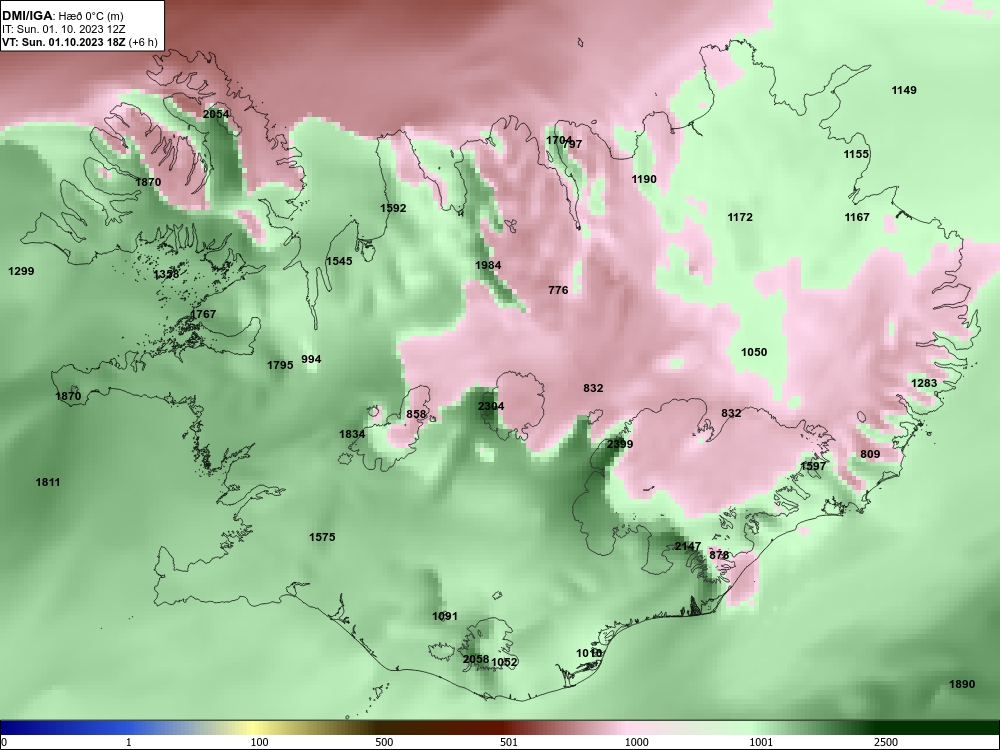Click the 1834 map value
This screenshot has width=1000, height=750.
[352, 434]
